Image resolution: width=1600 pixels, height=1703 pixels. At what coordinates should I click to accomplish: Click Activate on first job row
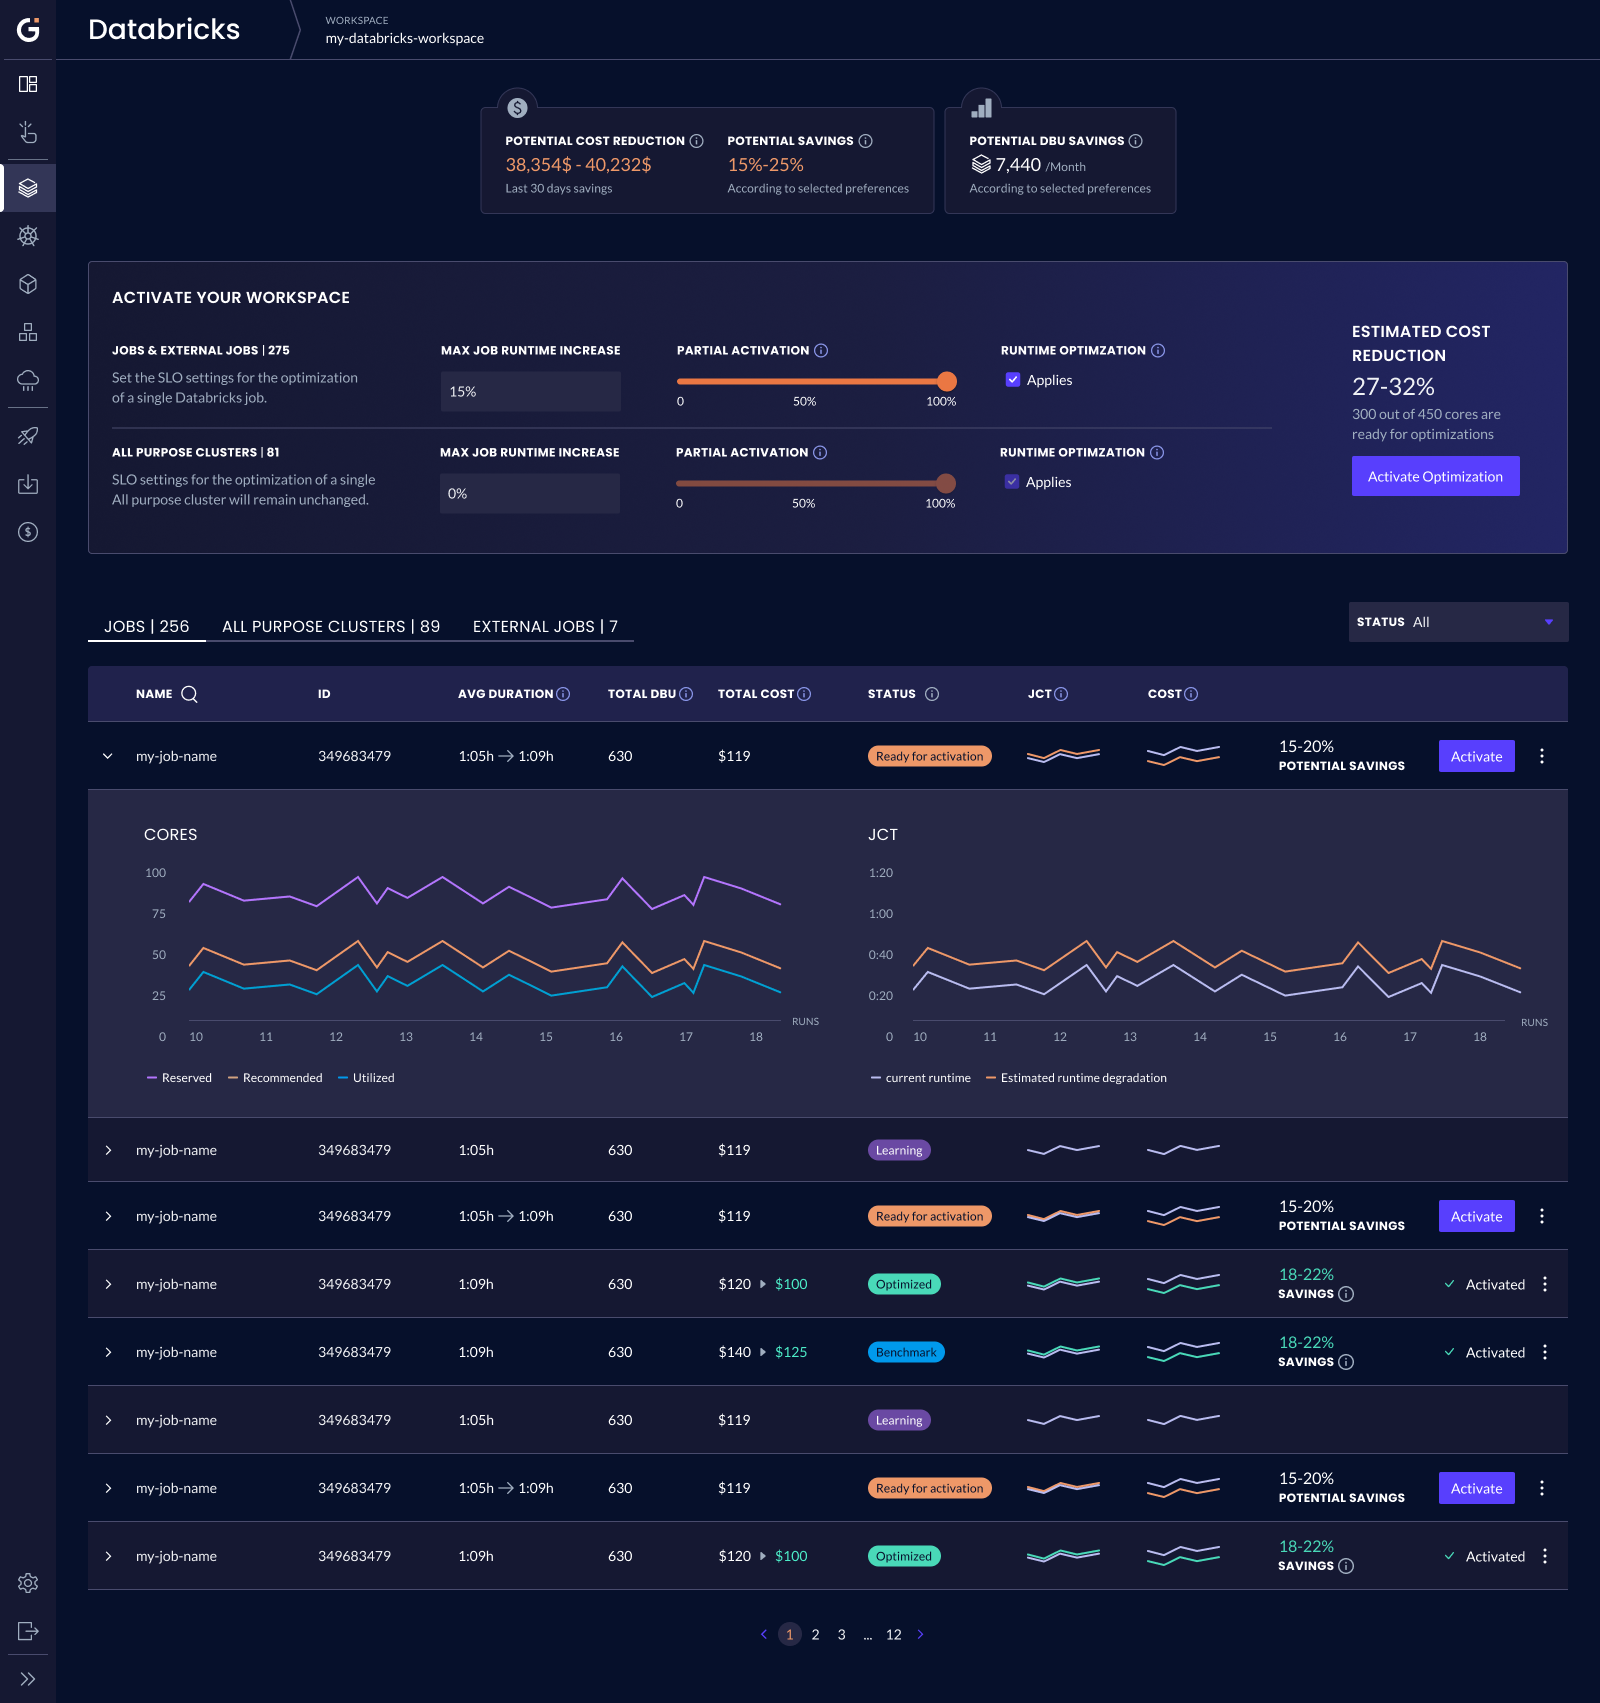click(1476, 756)
